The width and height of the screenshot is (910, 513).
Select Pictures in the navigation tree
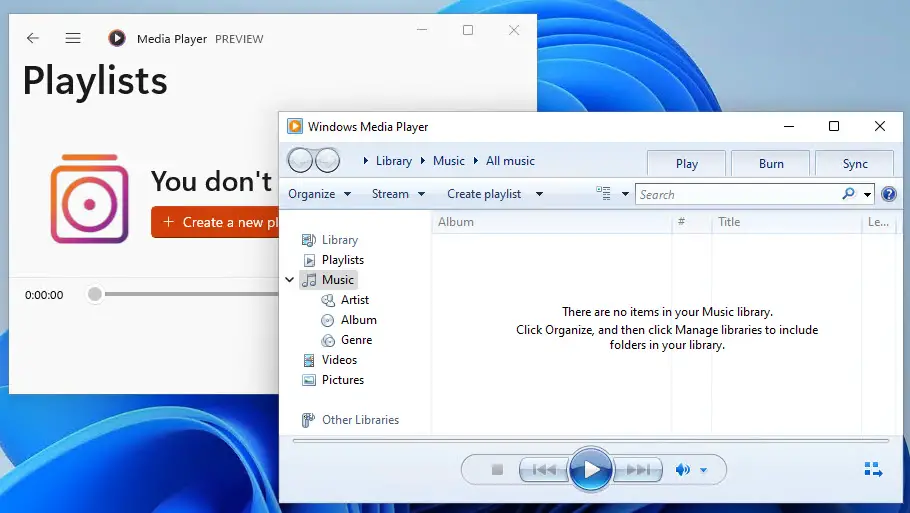342,380
